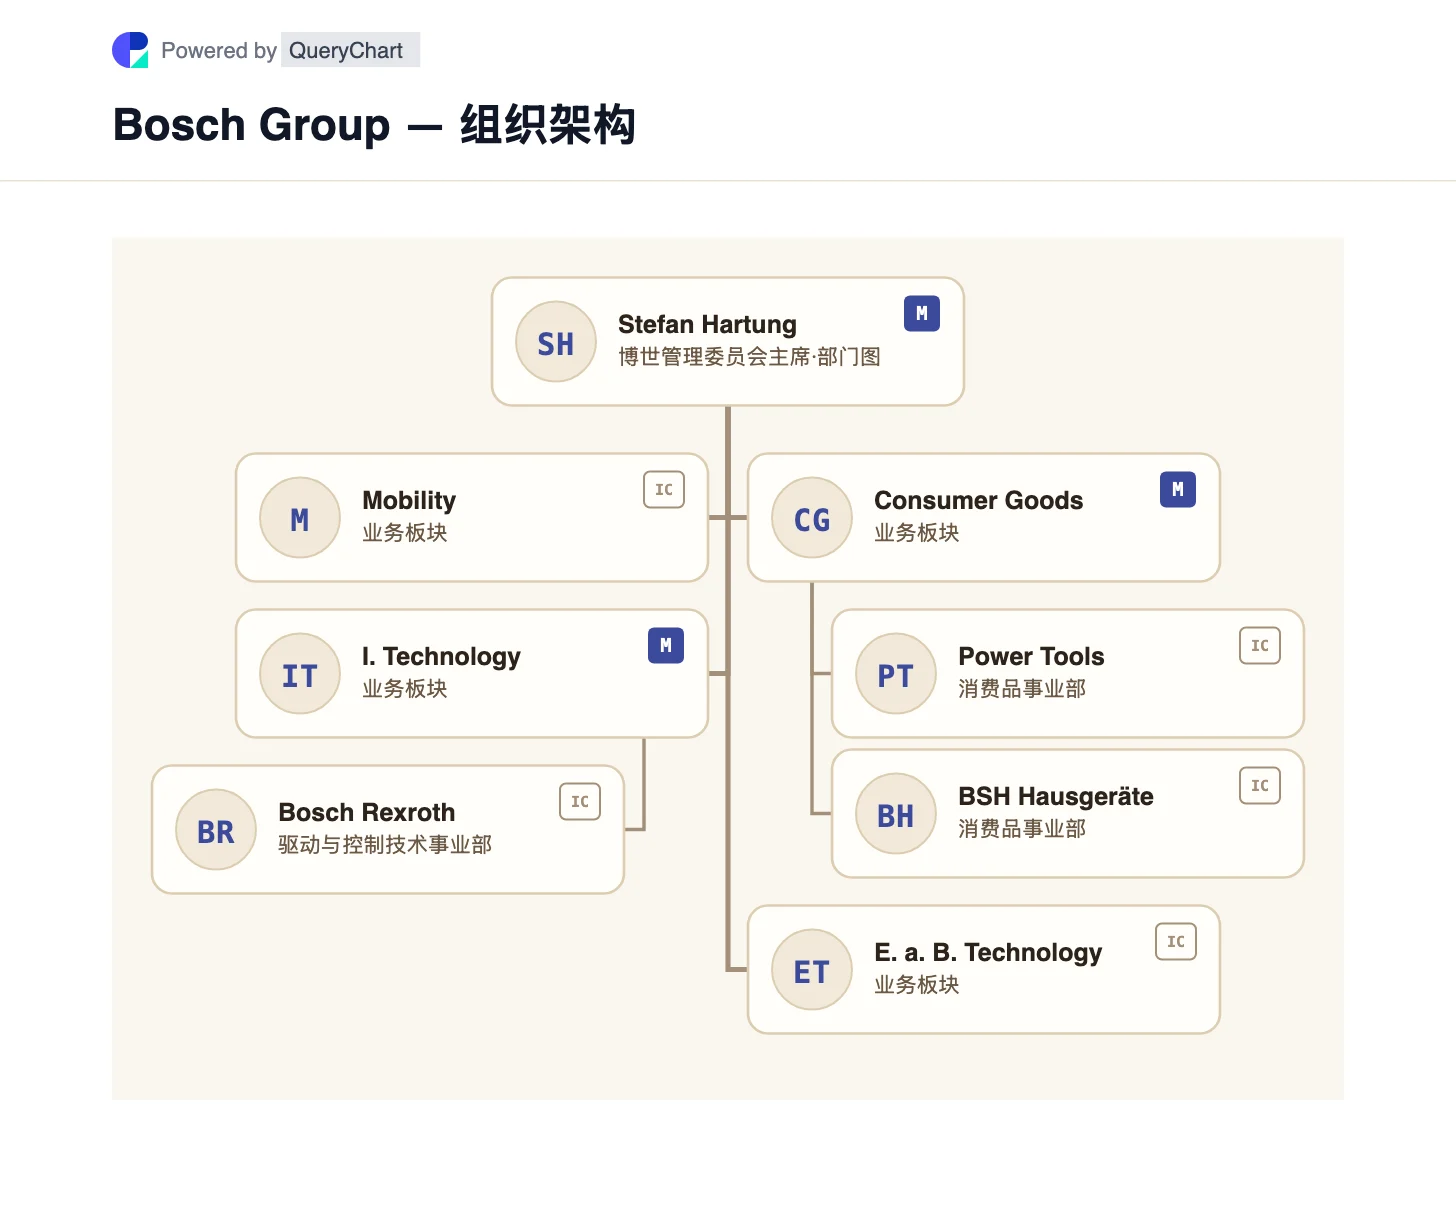Viewport: 1456px width, 1212px height.
Task: Click the IC badge on BSH Hausgeräte card
Action: tap(1260, 786)
